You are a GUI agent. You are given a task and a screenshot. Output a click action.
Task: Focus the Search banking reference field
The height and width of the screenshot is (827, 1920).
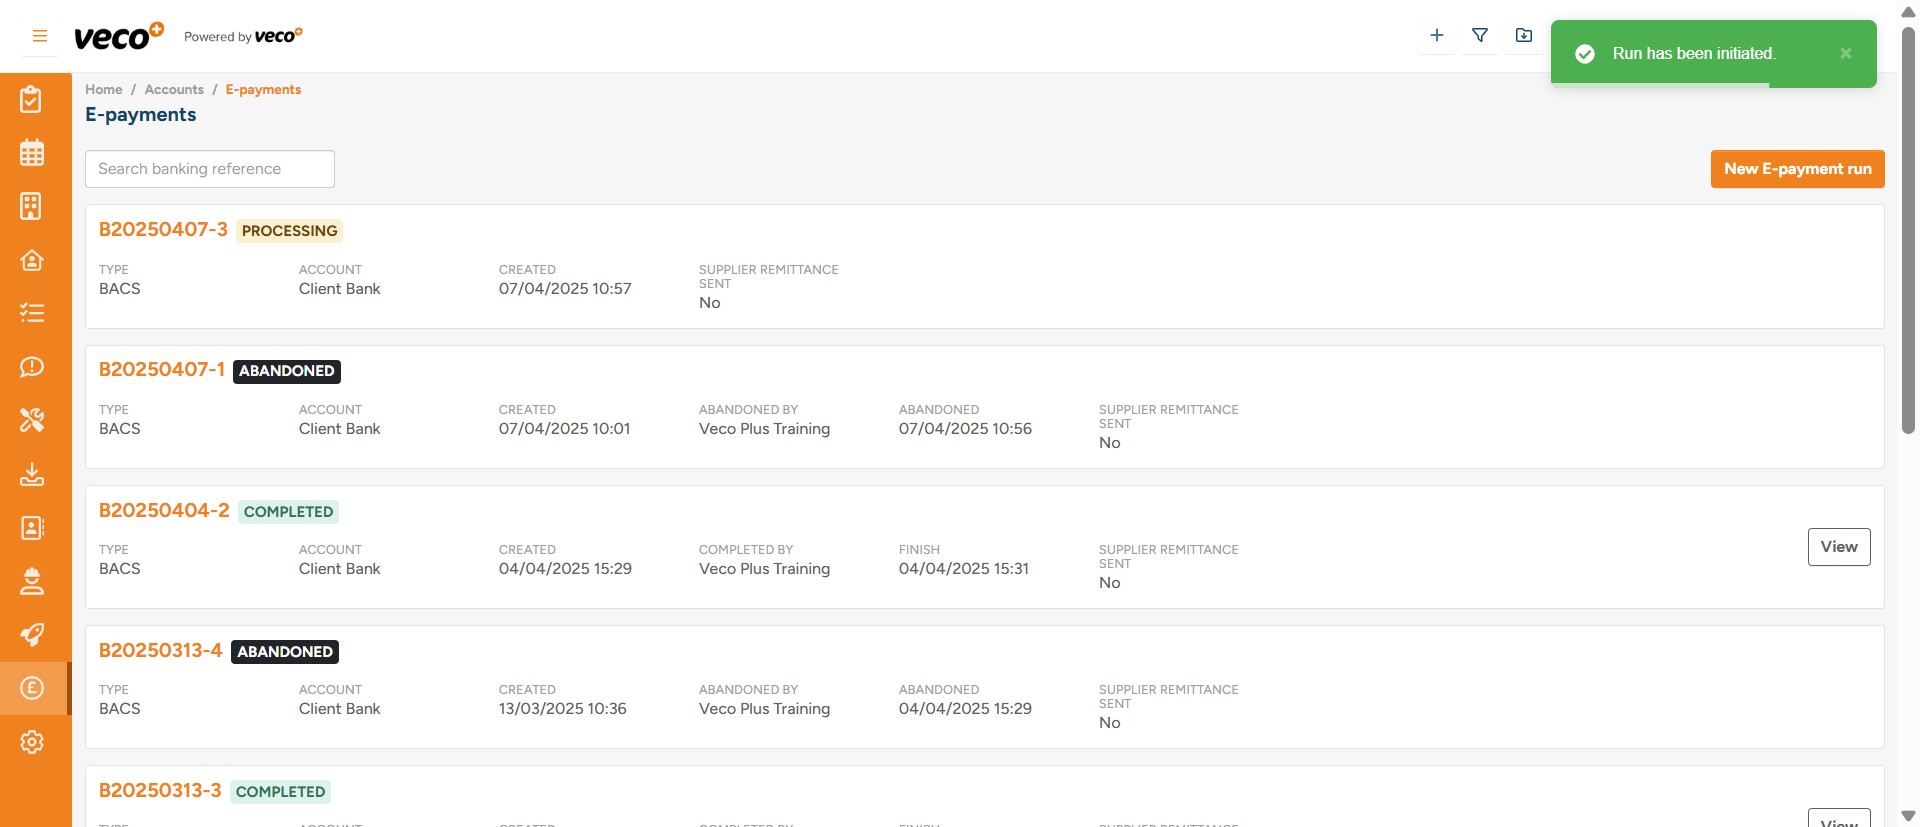pyautogui.click(x=210, y=169)
